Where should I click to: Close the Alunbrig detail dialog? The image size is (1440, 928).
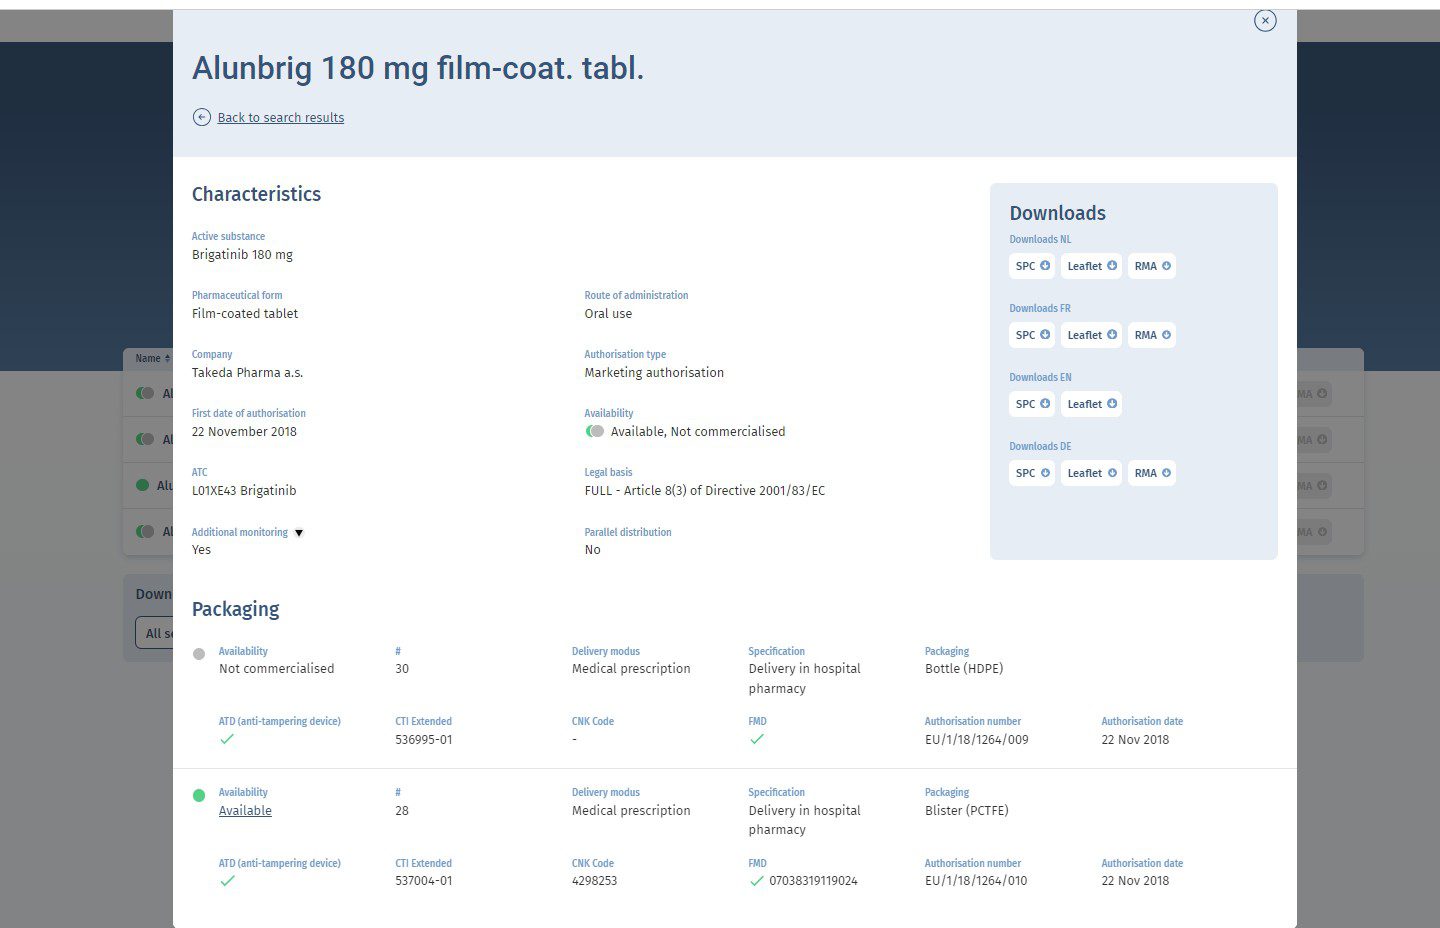pos(1265,20)
